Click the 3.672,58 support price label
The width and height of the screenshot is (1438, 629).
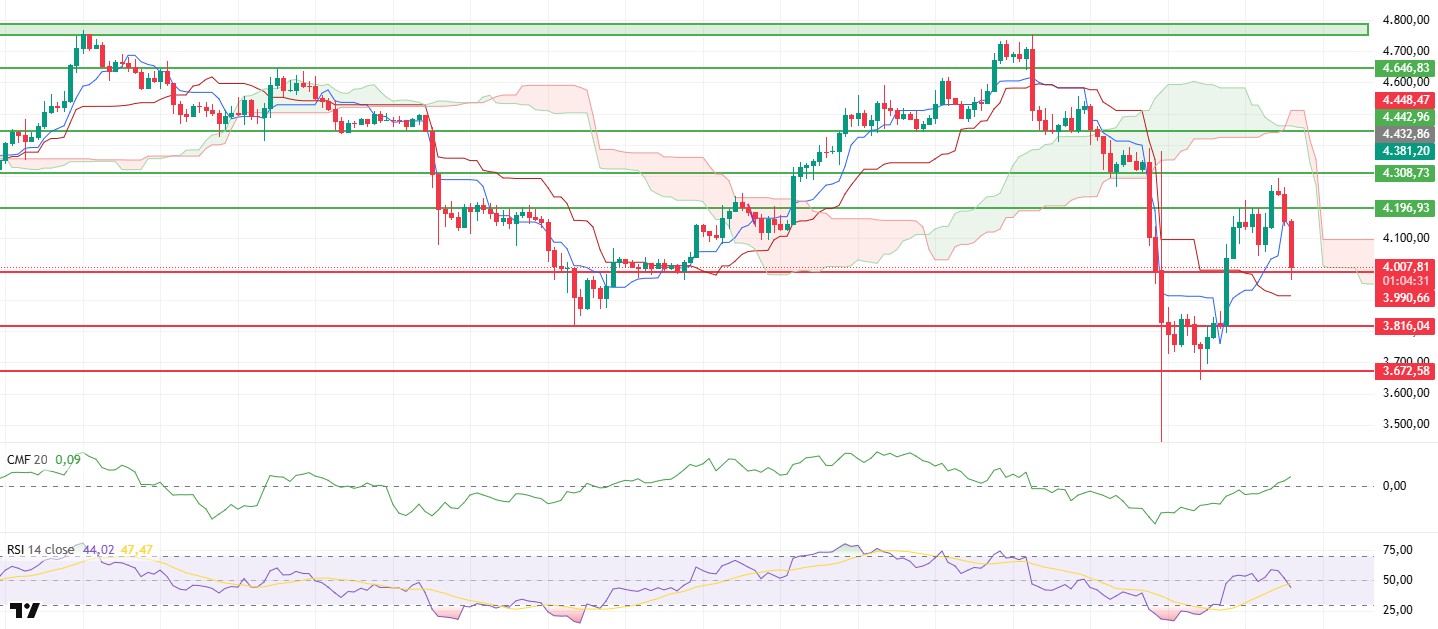[1406, 371]
